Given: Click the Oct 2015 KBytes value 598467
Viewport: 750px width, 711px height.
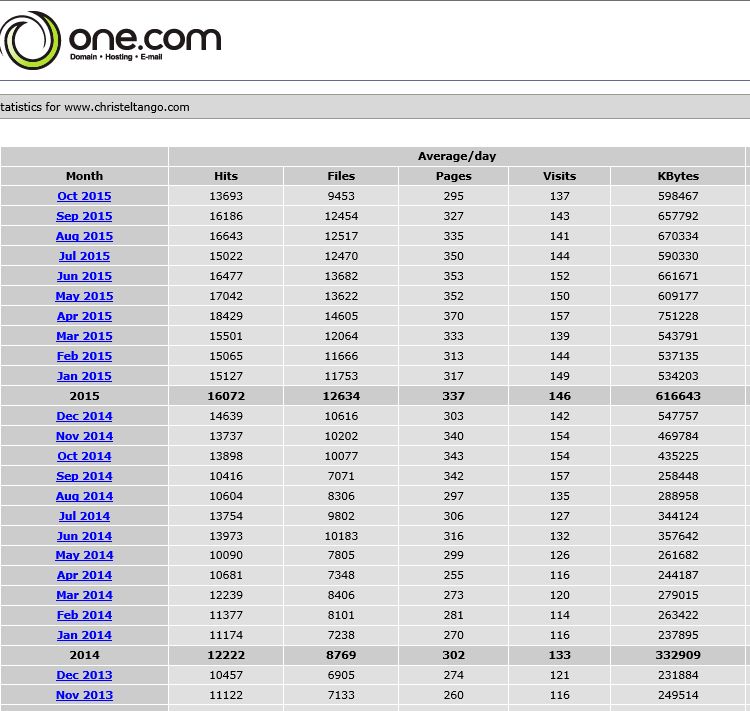Looking at the screenshot, I should (678, 196).
